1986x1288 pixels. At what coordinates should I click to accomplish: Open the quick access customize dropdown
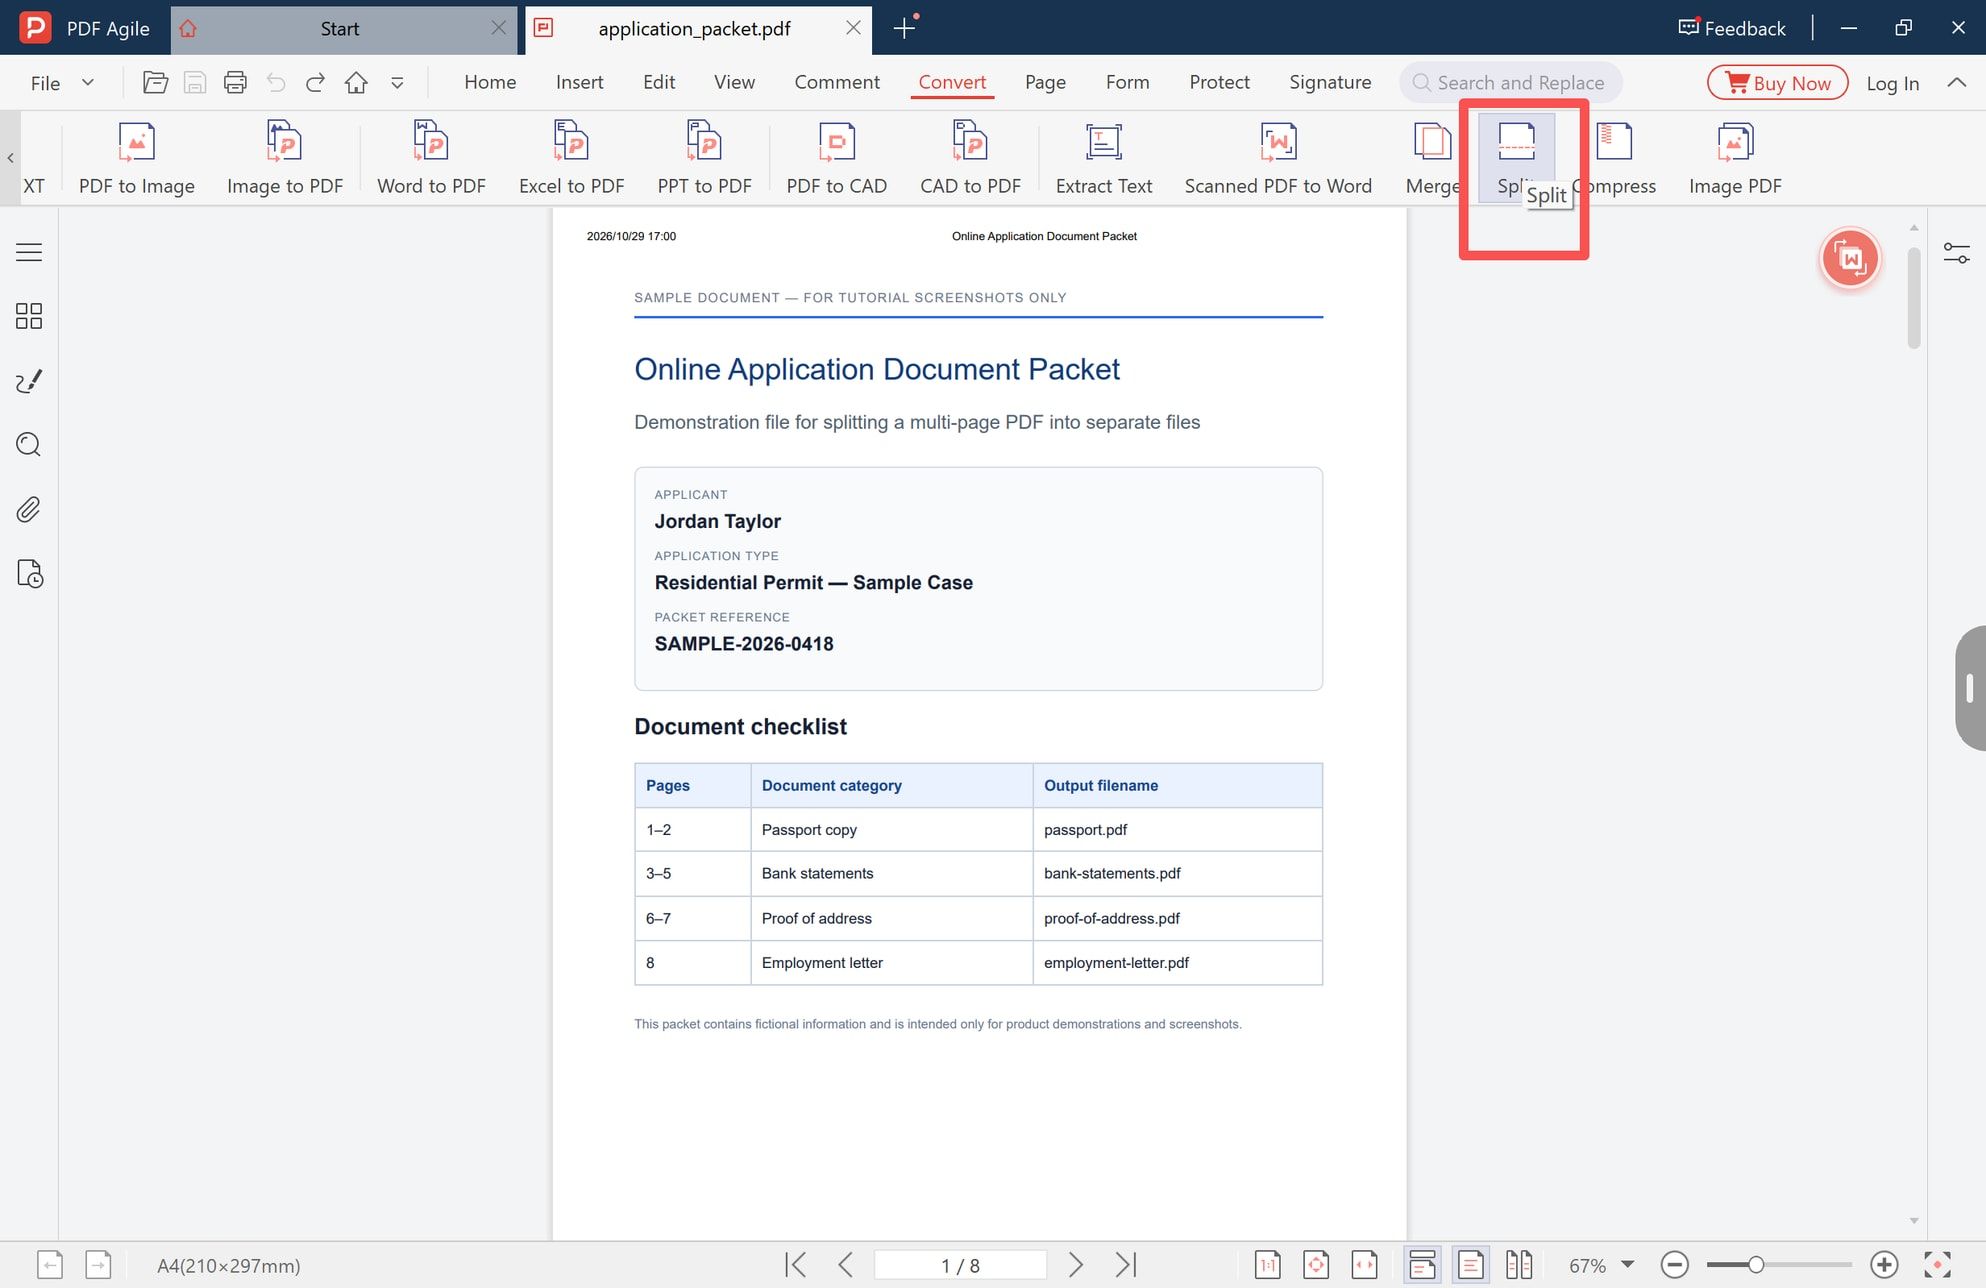397,83
